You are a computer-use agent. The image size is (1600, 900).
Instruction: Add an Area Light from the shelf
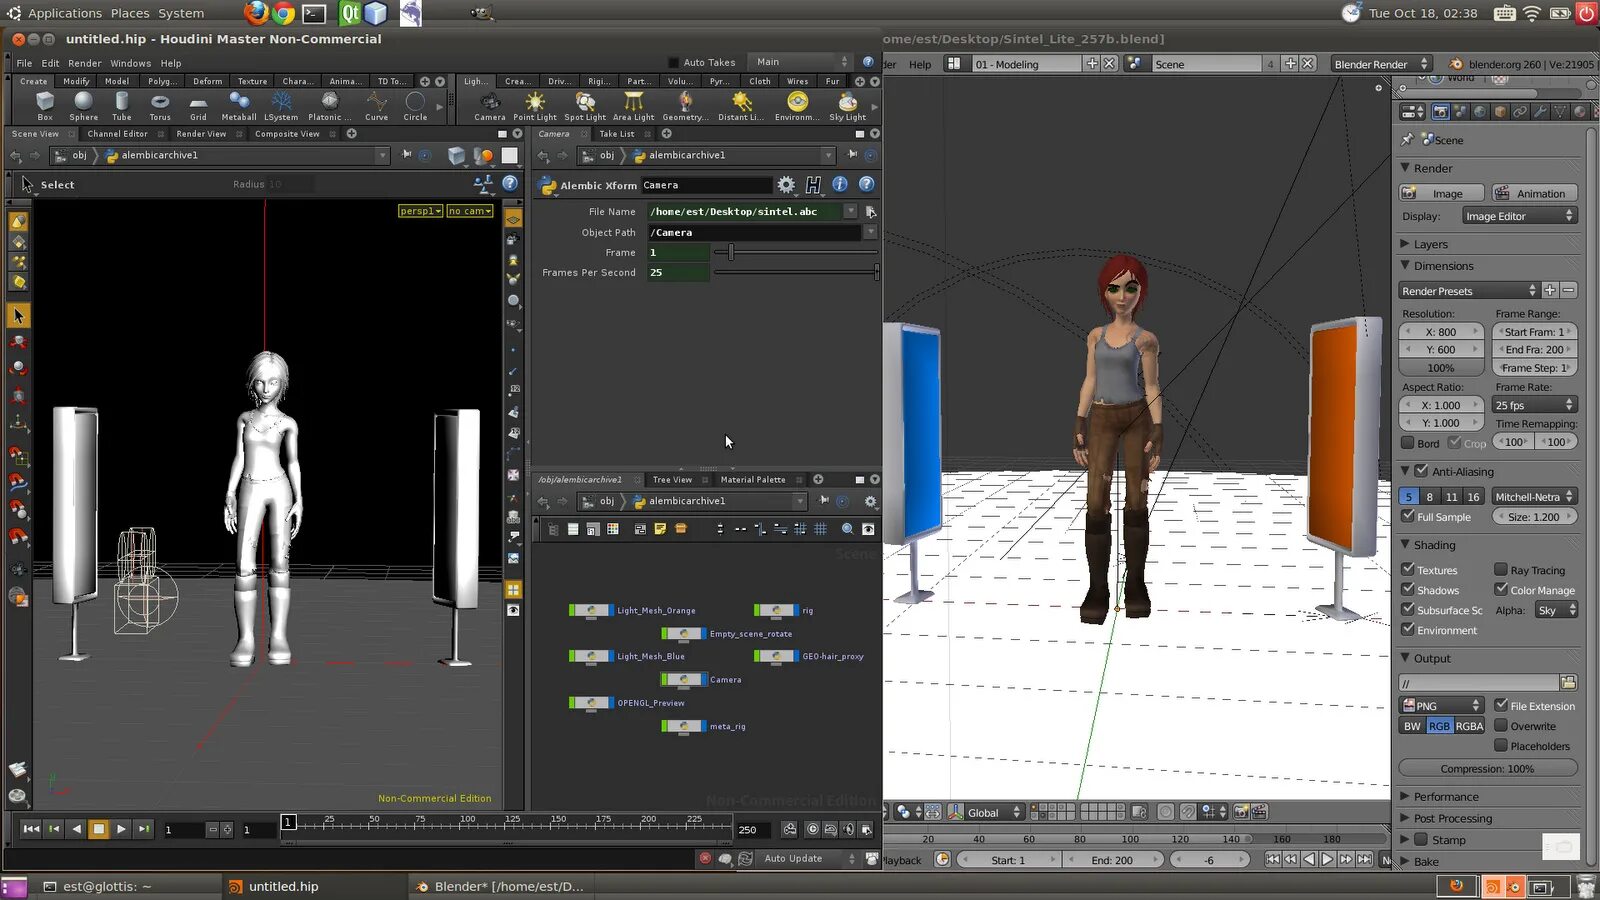pyautogui.click(x=633, y=106)
